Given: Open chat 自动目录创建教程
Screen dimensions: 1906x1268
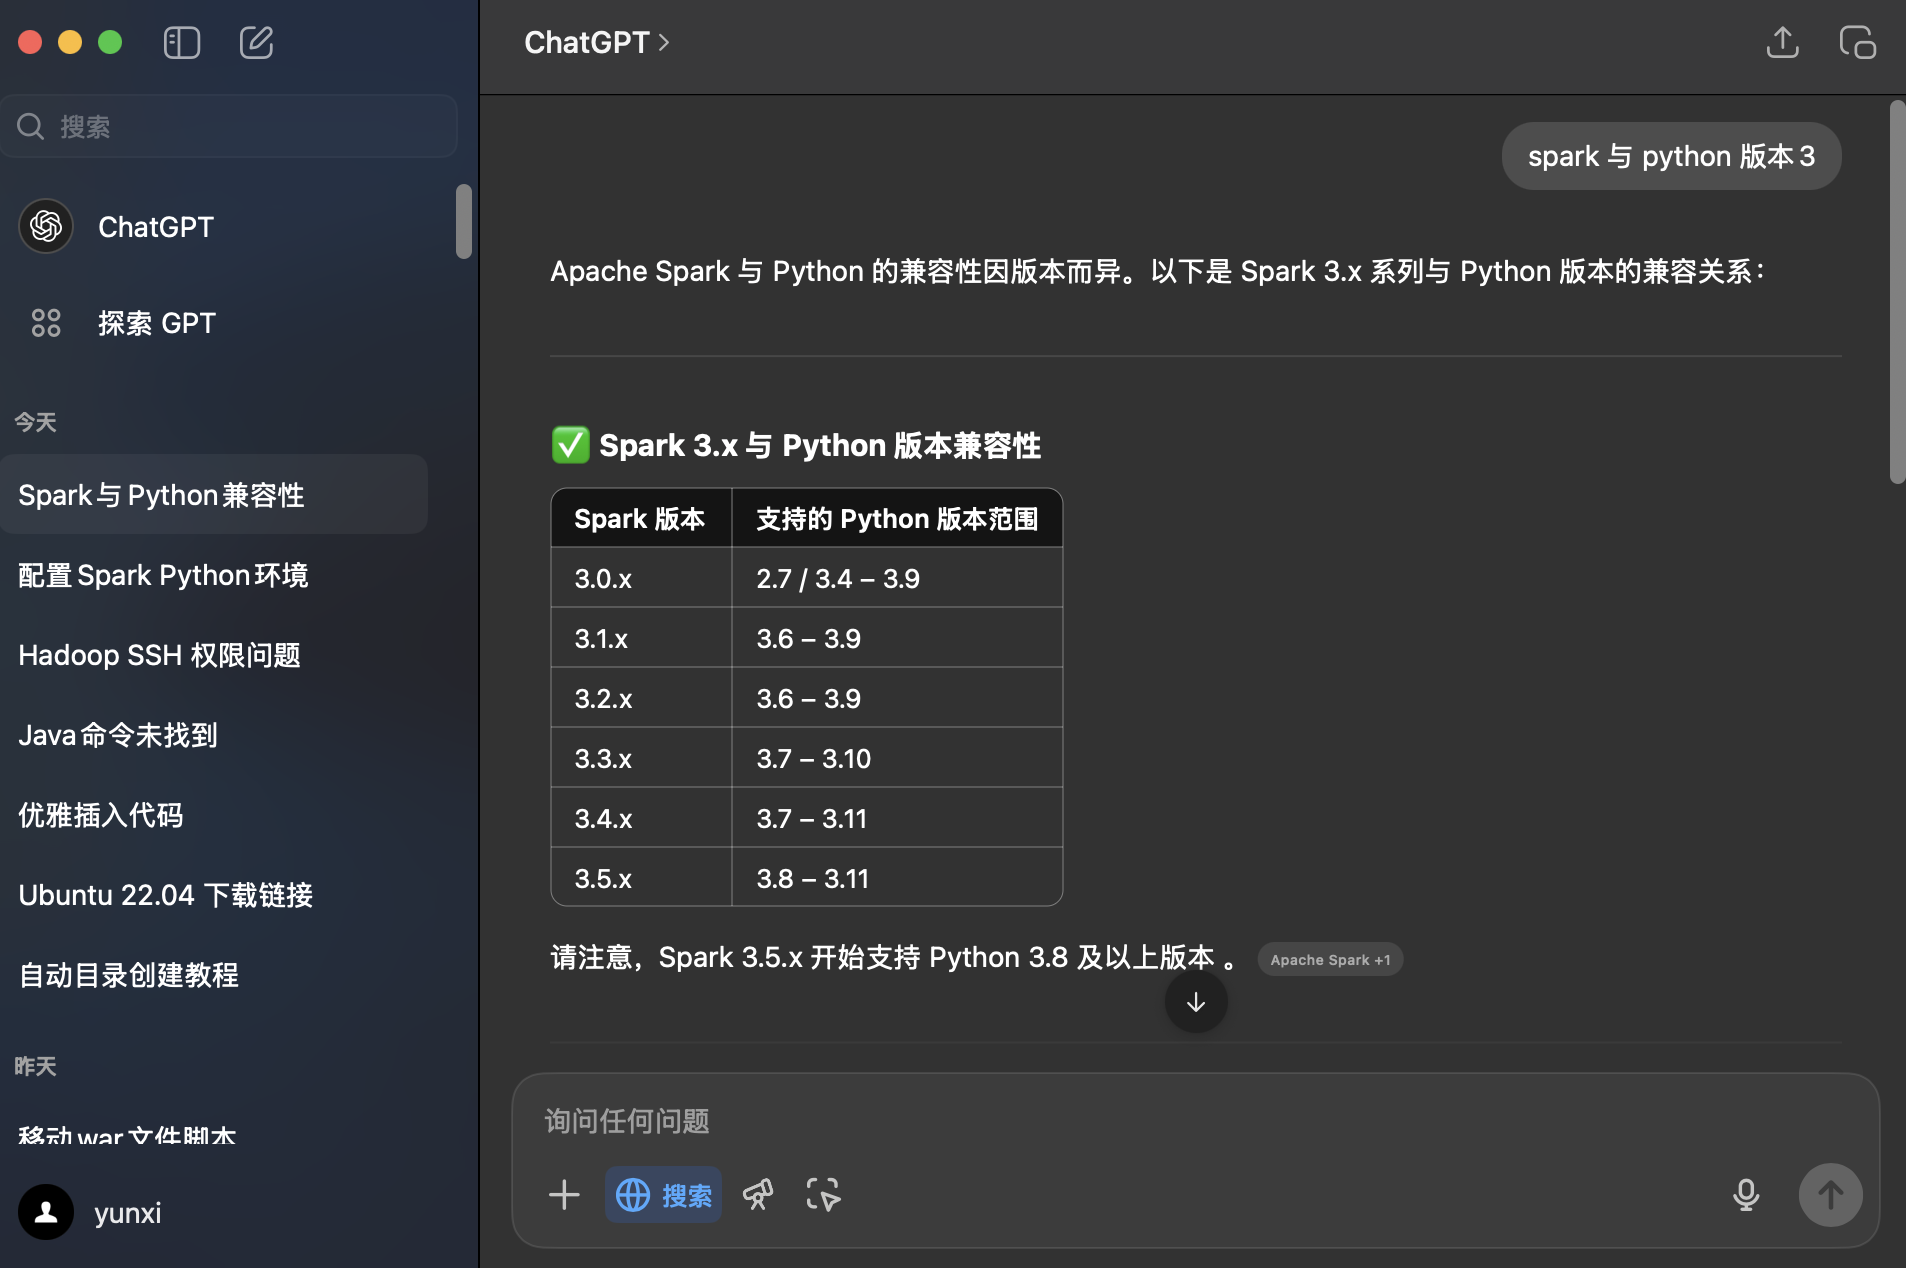Looking at the screenshot, I should [x=214, y=975].
